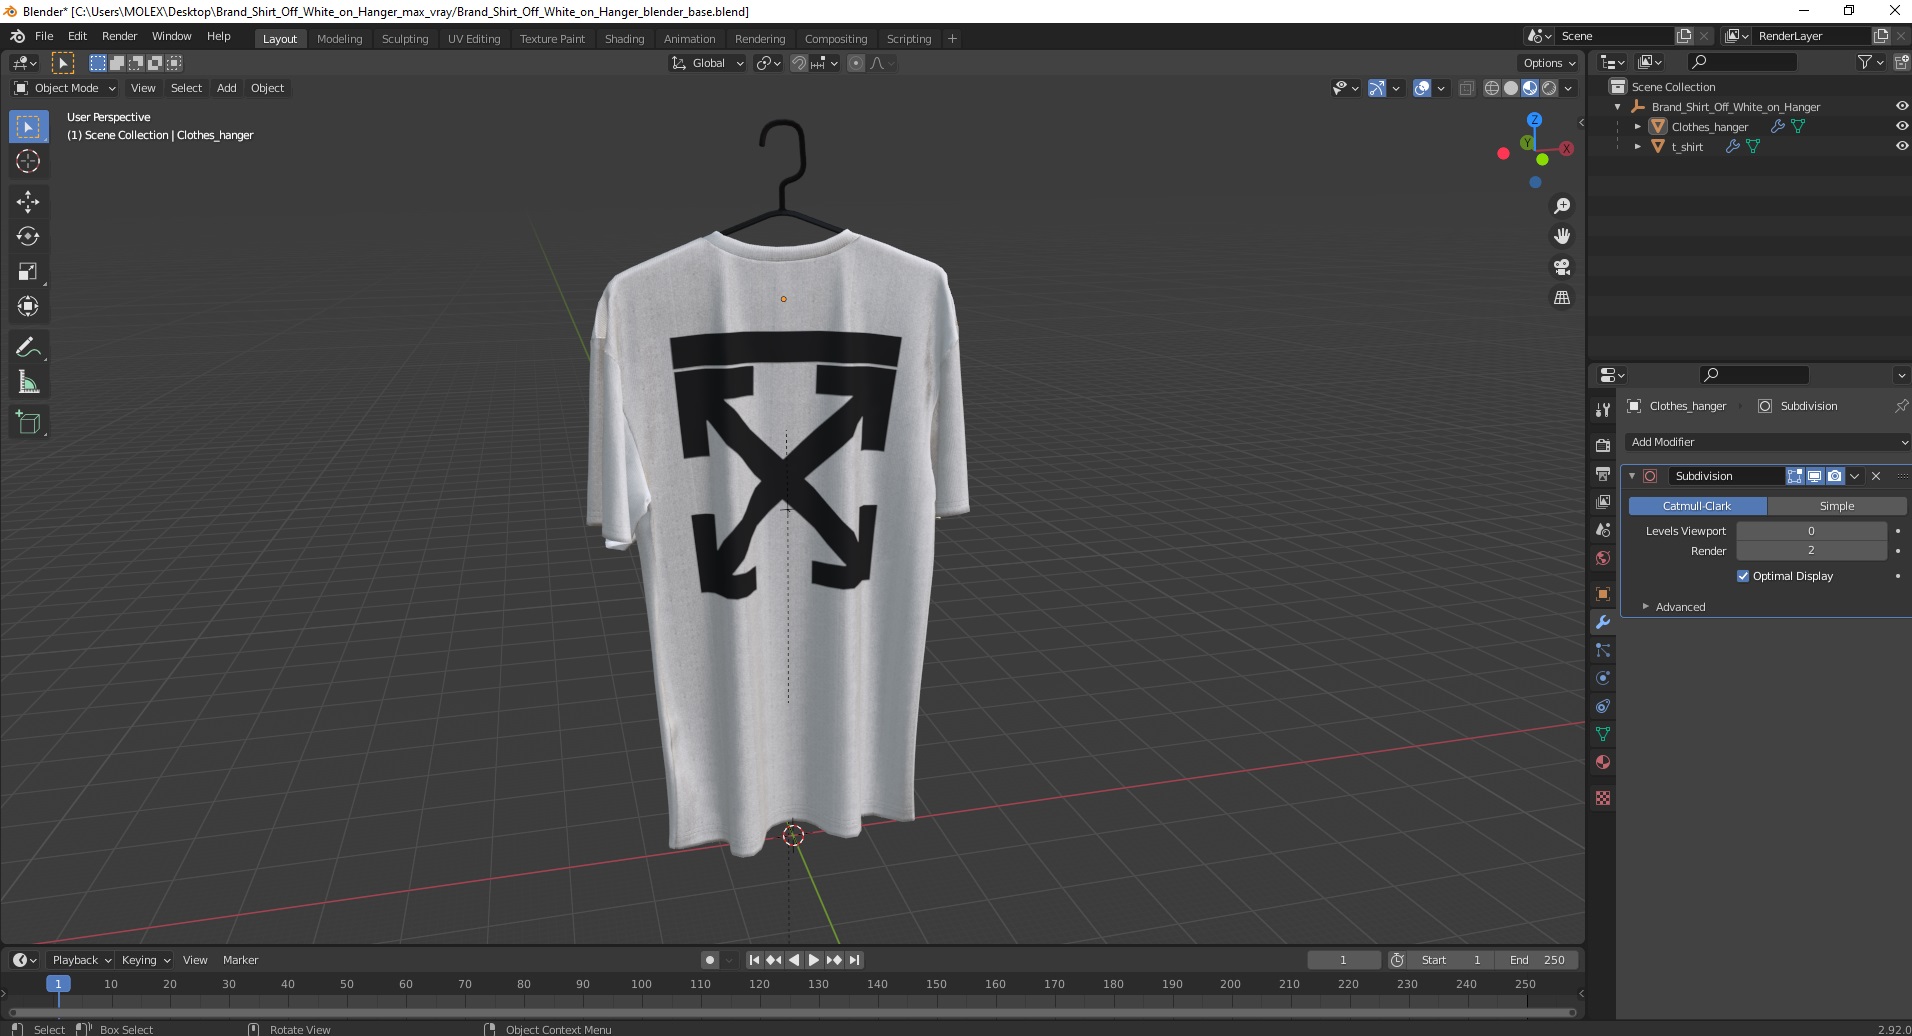Select the Annotate tool
This screenshot has width=1912, height=1036.
[28, 348]
